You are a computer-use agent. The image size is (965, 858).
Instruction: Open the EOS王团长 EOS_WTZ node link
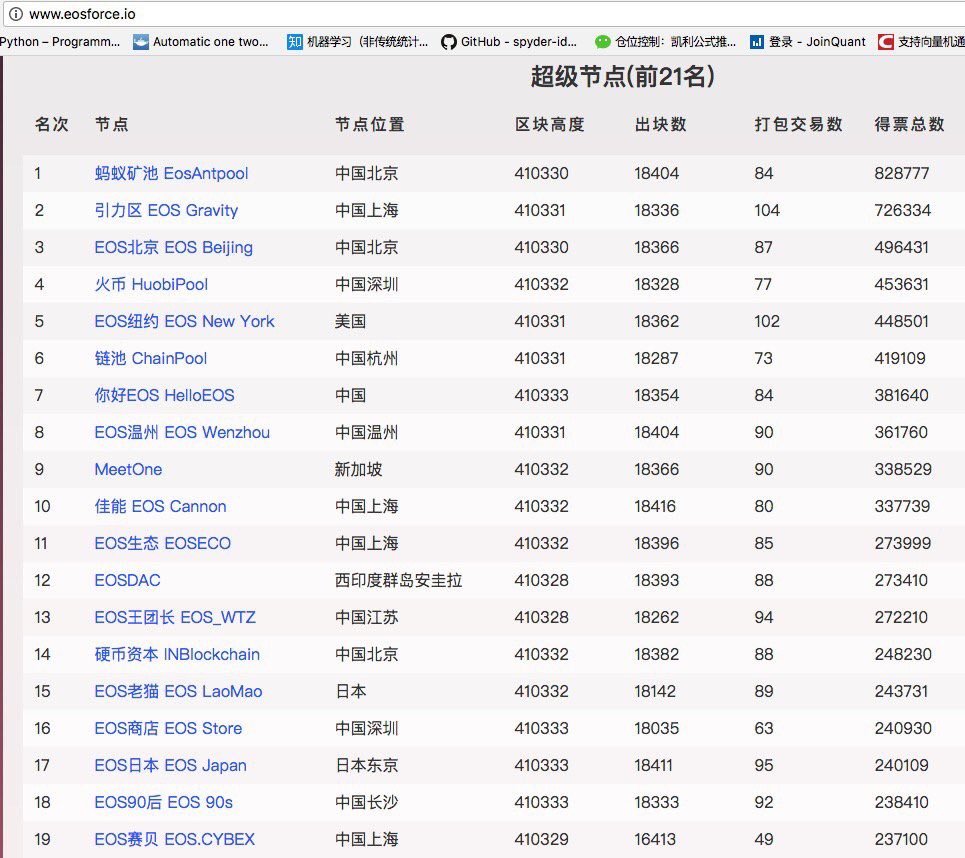(175, 617)
